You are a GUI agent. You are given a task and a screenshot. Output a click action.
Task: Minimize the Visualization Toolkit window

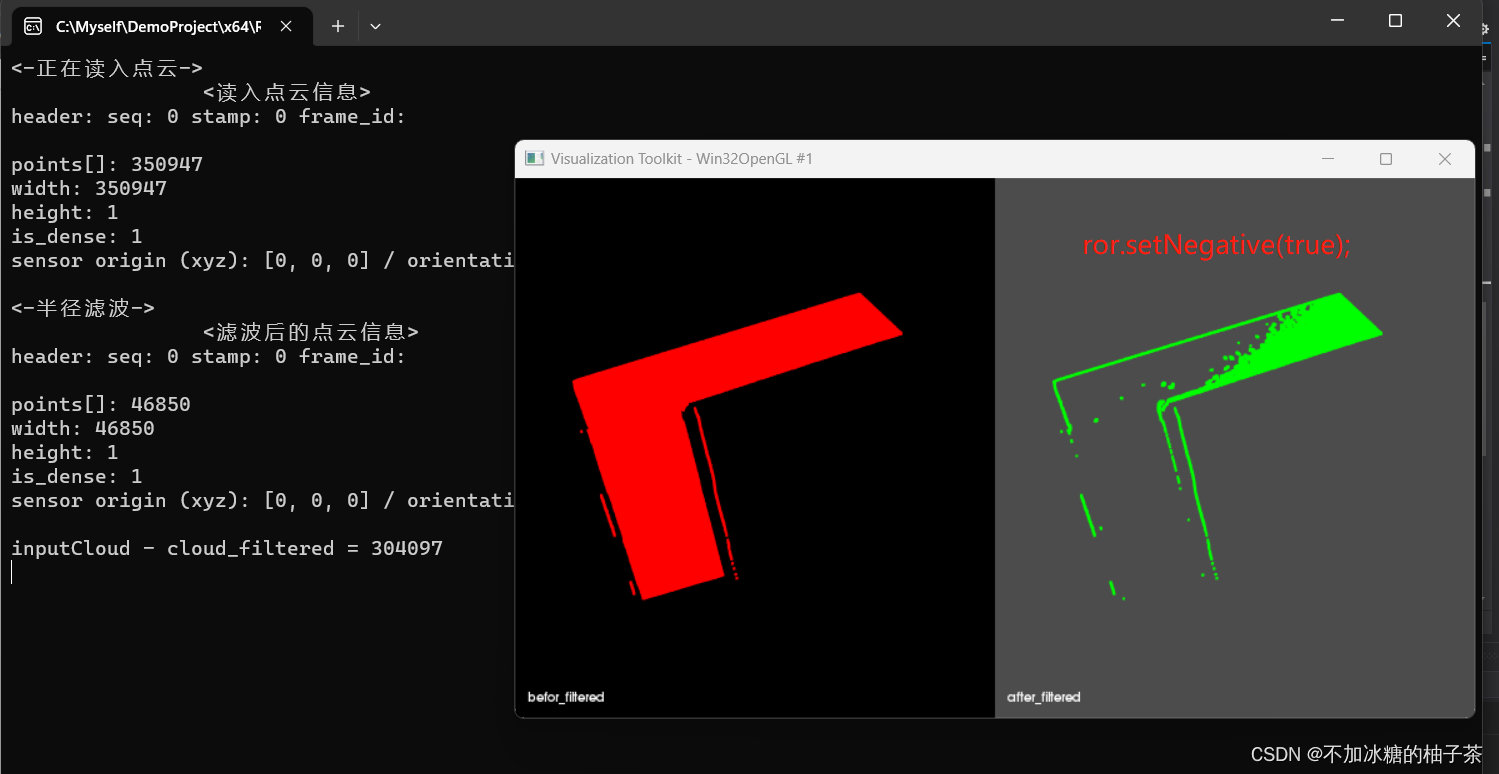1328,159
